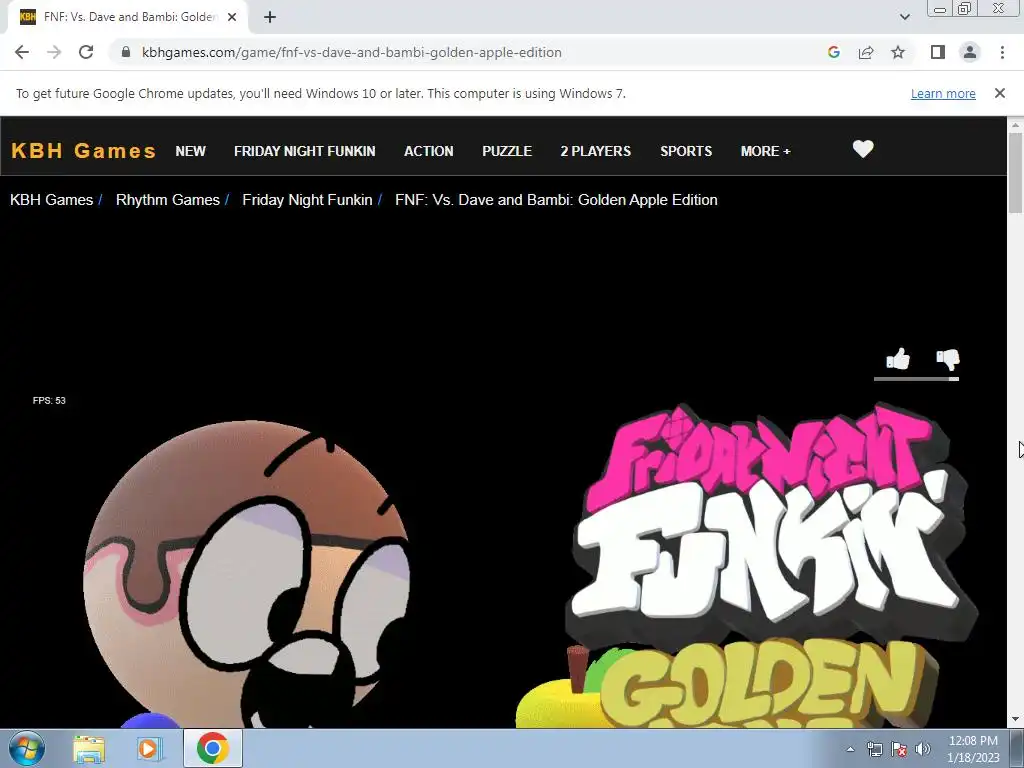Open the Action Center flag icon
This screenshot has width=1024, height=768.
pos(899,749)
